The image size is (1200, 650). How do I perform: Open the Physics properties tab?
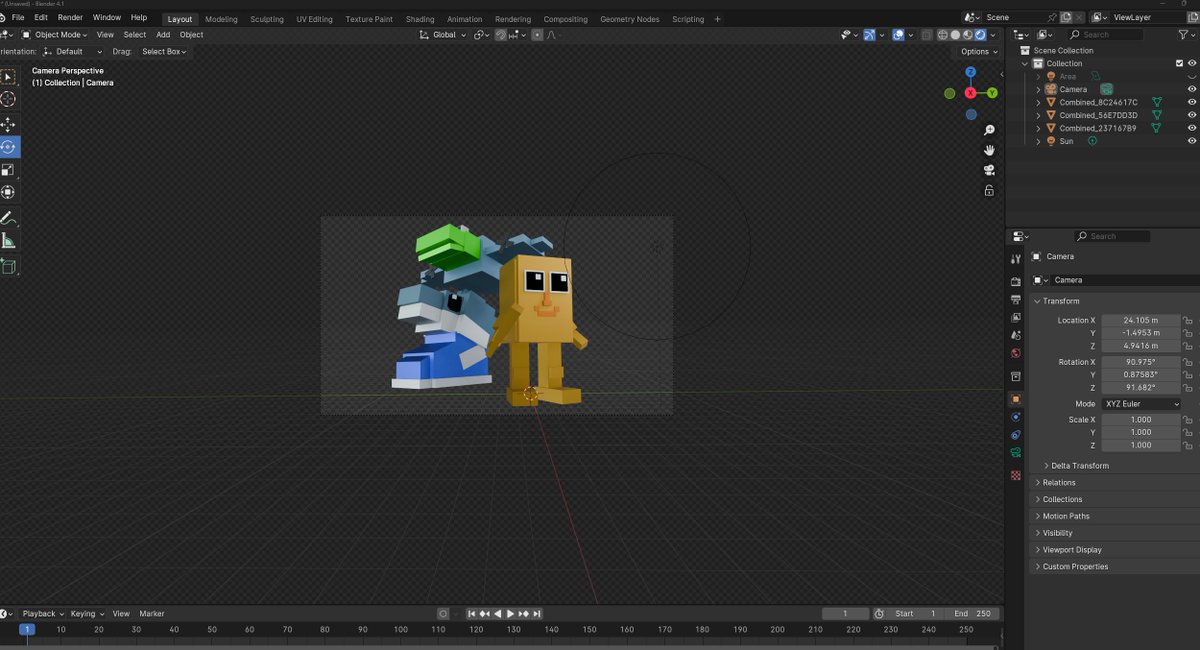tap(1016, 416)
